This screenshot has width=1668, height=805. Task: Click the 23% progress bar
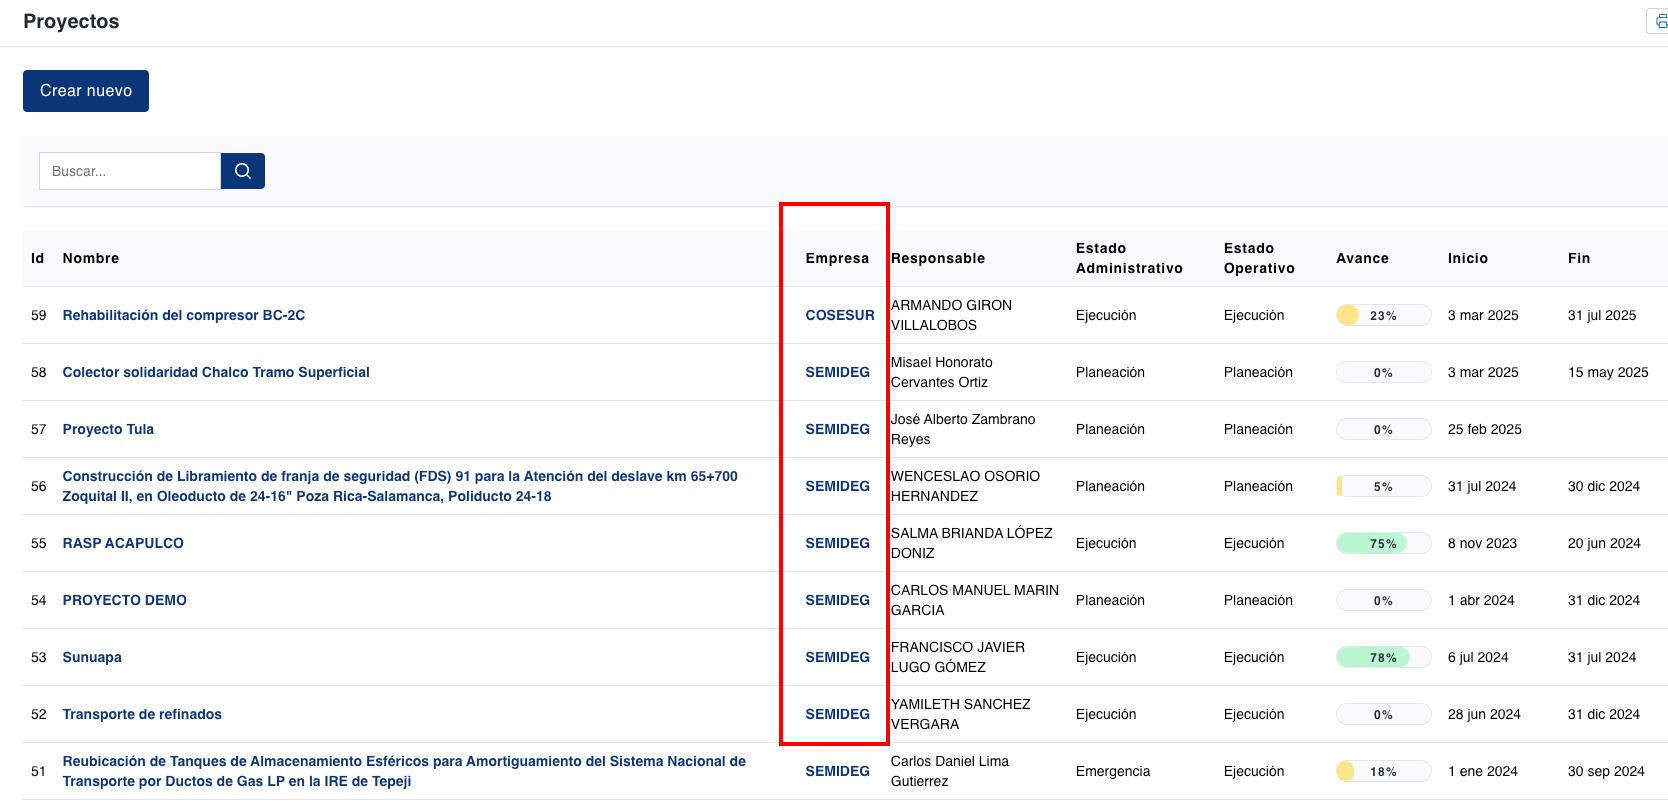pyautogui.click(x=1383, y=315)
